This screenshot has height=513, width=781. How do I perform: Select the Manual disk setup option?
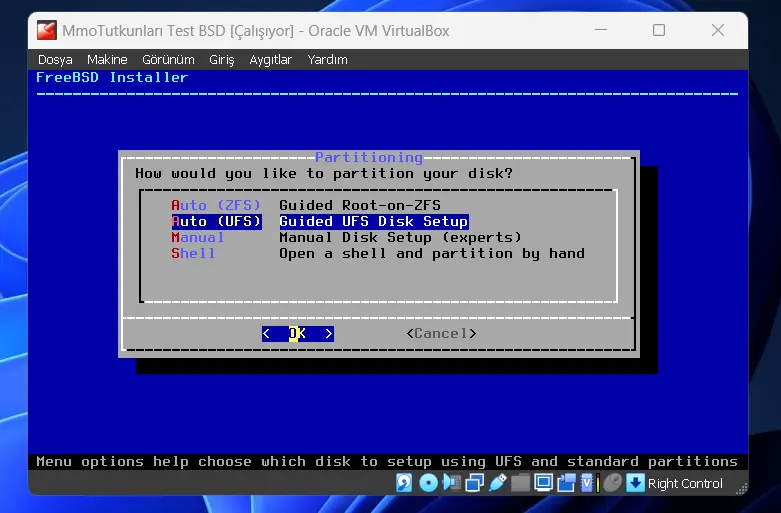tap(197, 237)
